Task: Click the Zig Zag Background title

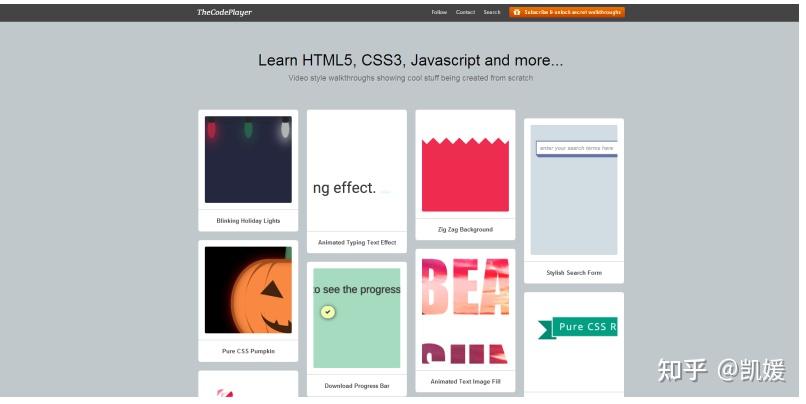Action: coord(465,230)
